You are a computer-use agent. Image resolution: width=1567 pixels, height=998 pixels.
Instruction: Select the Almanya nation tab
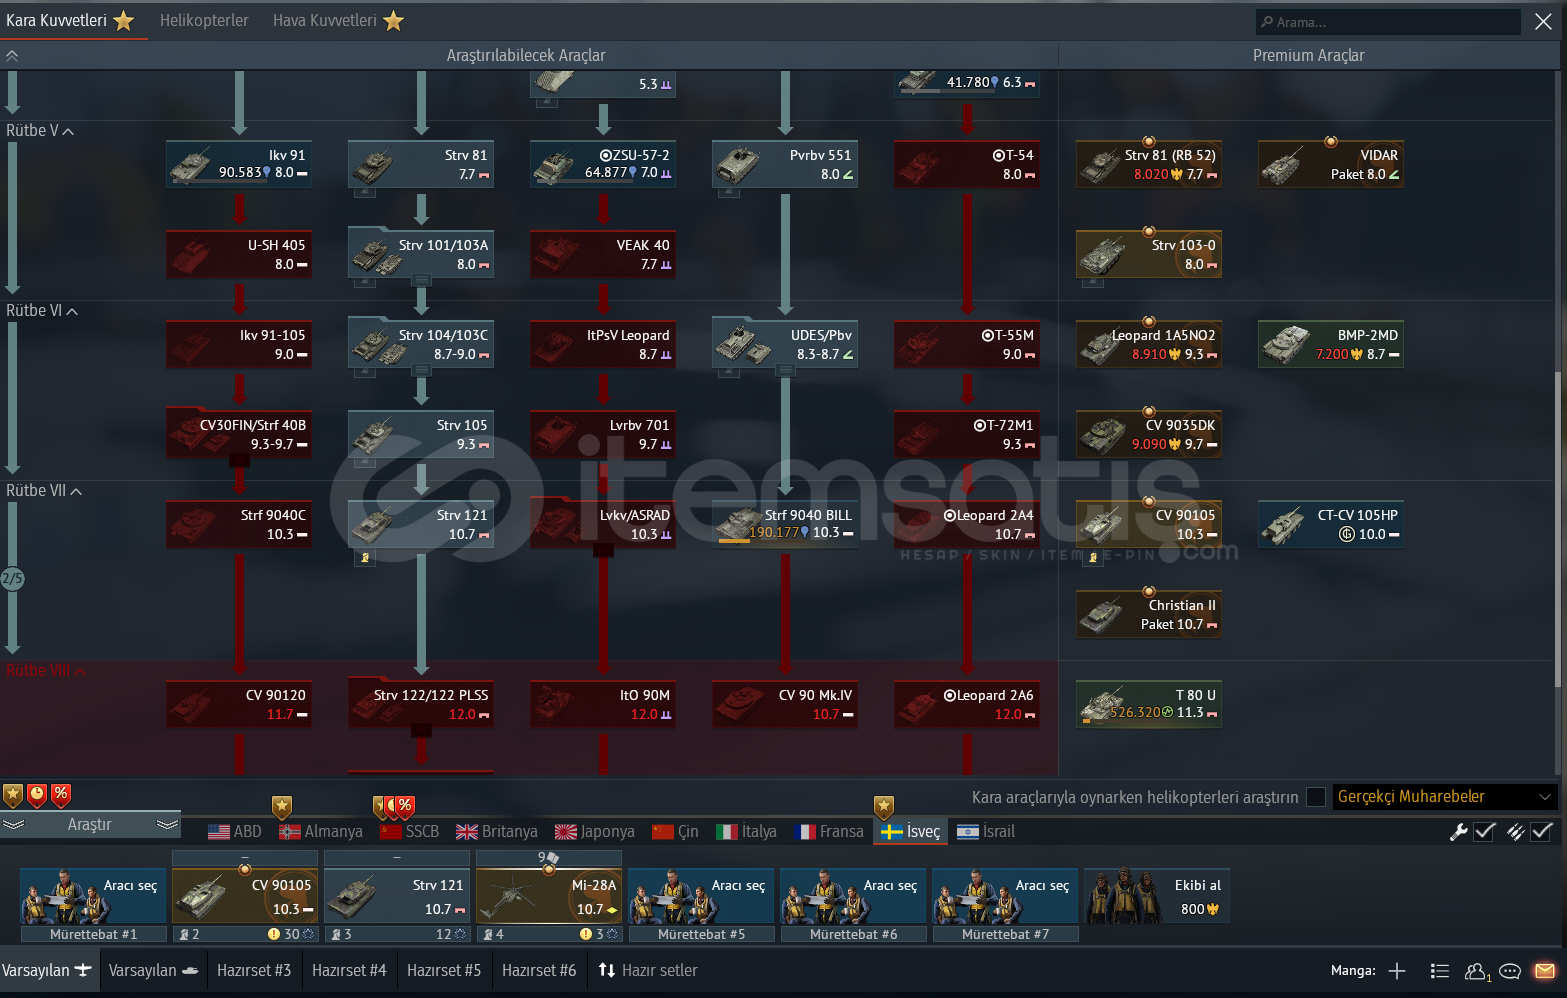(321, 832)
